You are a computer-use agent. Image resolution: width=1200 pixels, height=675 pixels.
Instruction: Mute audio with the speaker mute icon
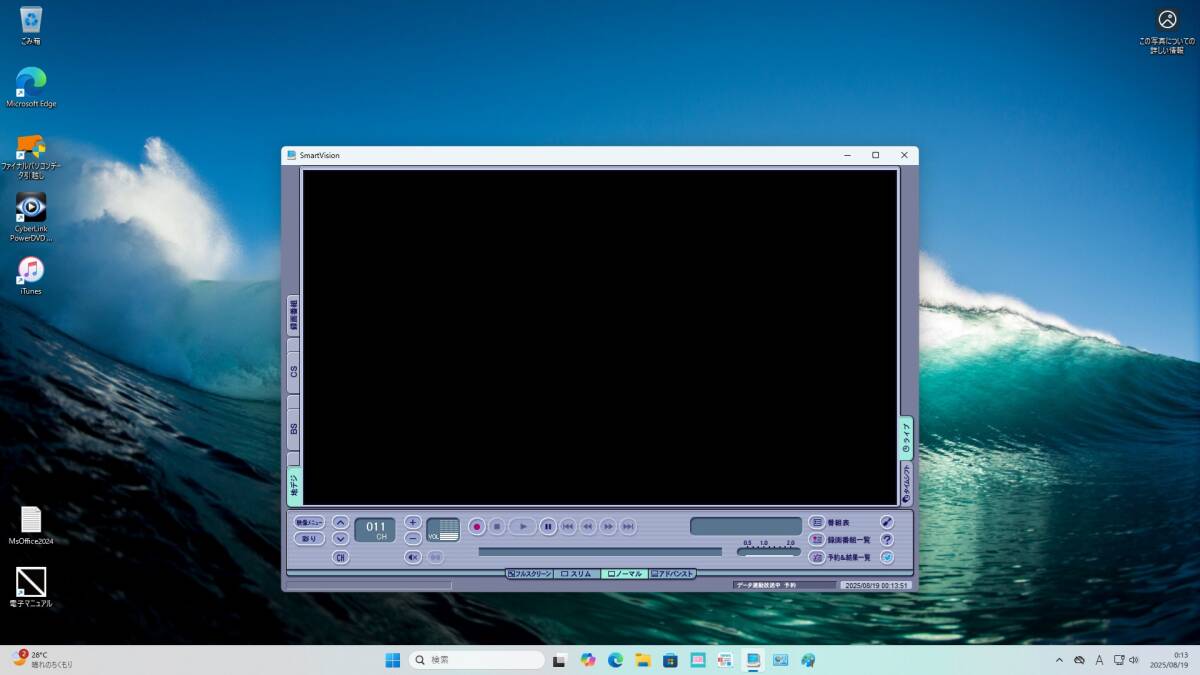pos(413,557)
